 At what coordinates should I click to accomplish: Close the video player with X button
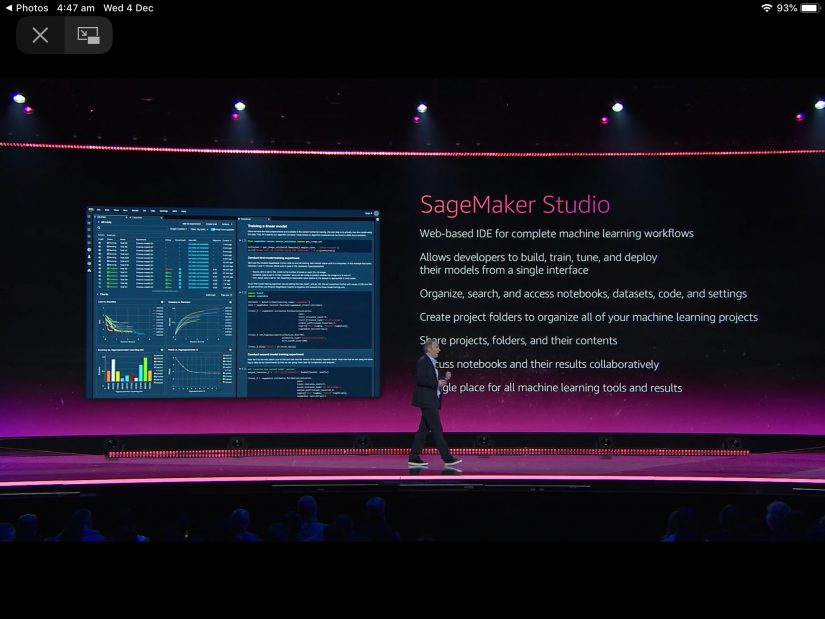click(41, 35)
